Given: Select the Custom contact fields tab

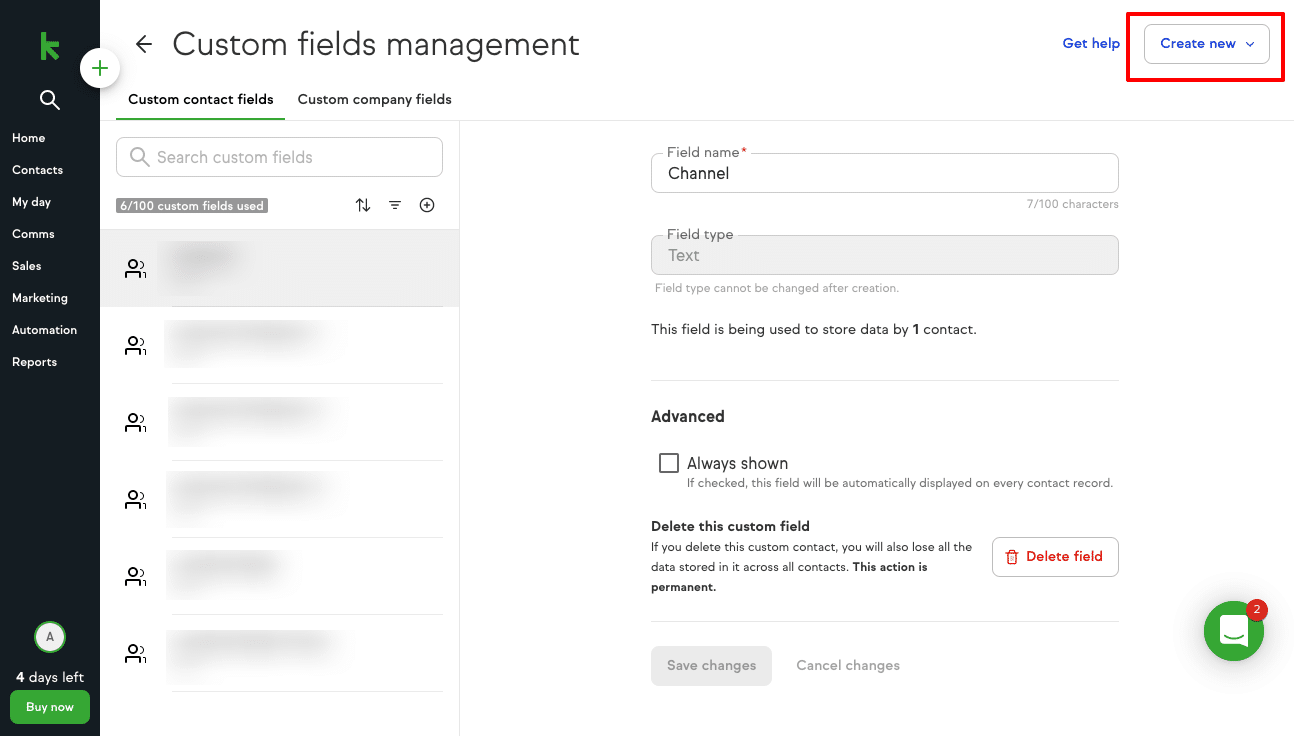Looking at the screenshot, I should (200, 99).
